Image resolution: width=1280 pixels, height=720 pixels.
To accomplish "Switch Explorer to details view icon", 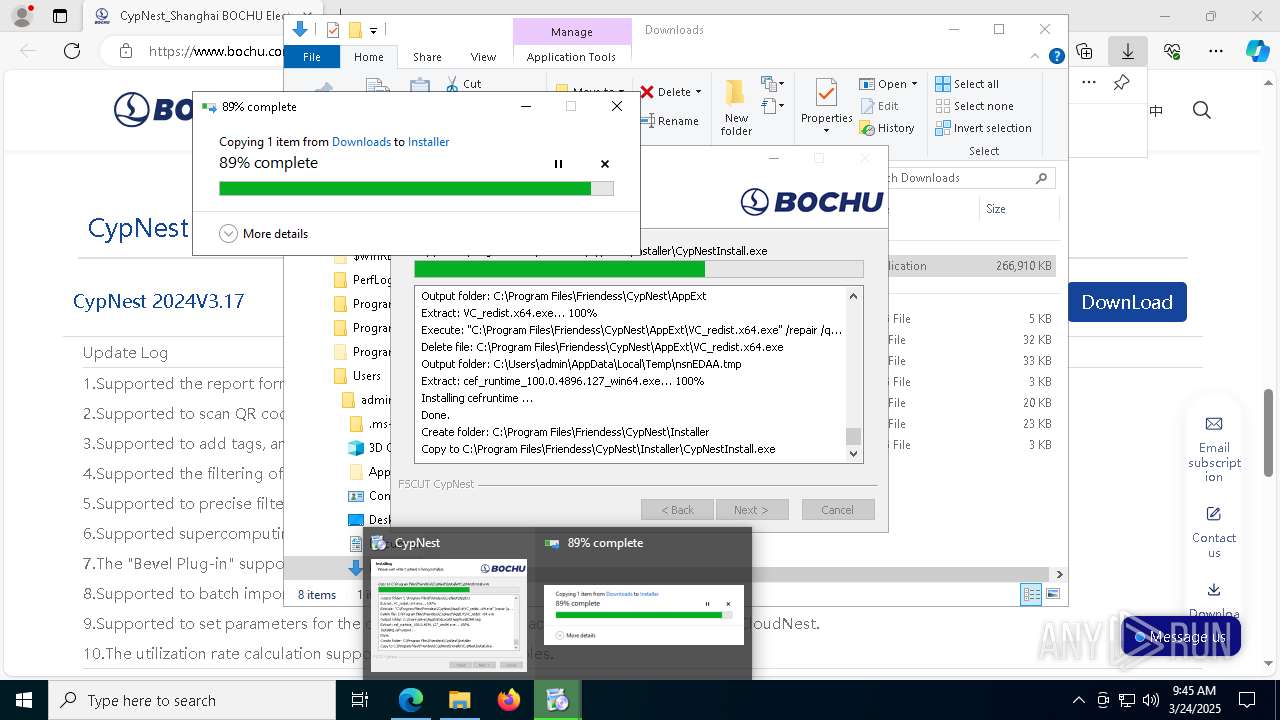I will click(1031, 595).
